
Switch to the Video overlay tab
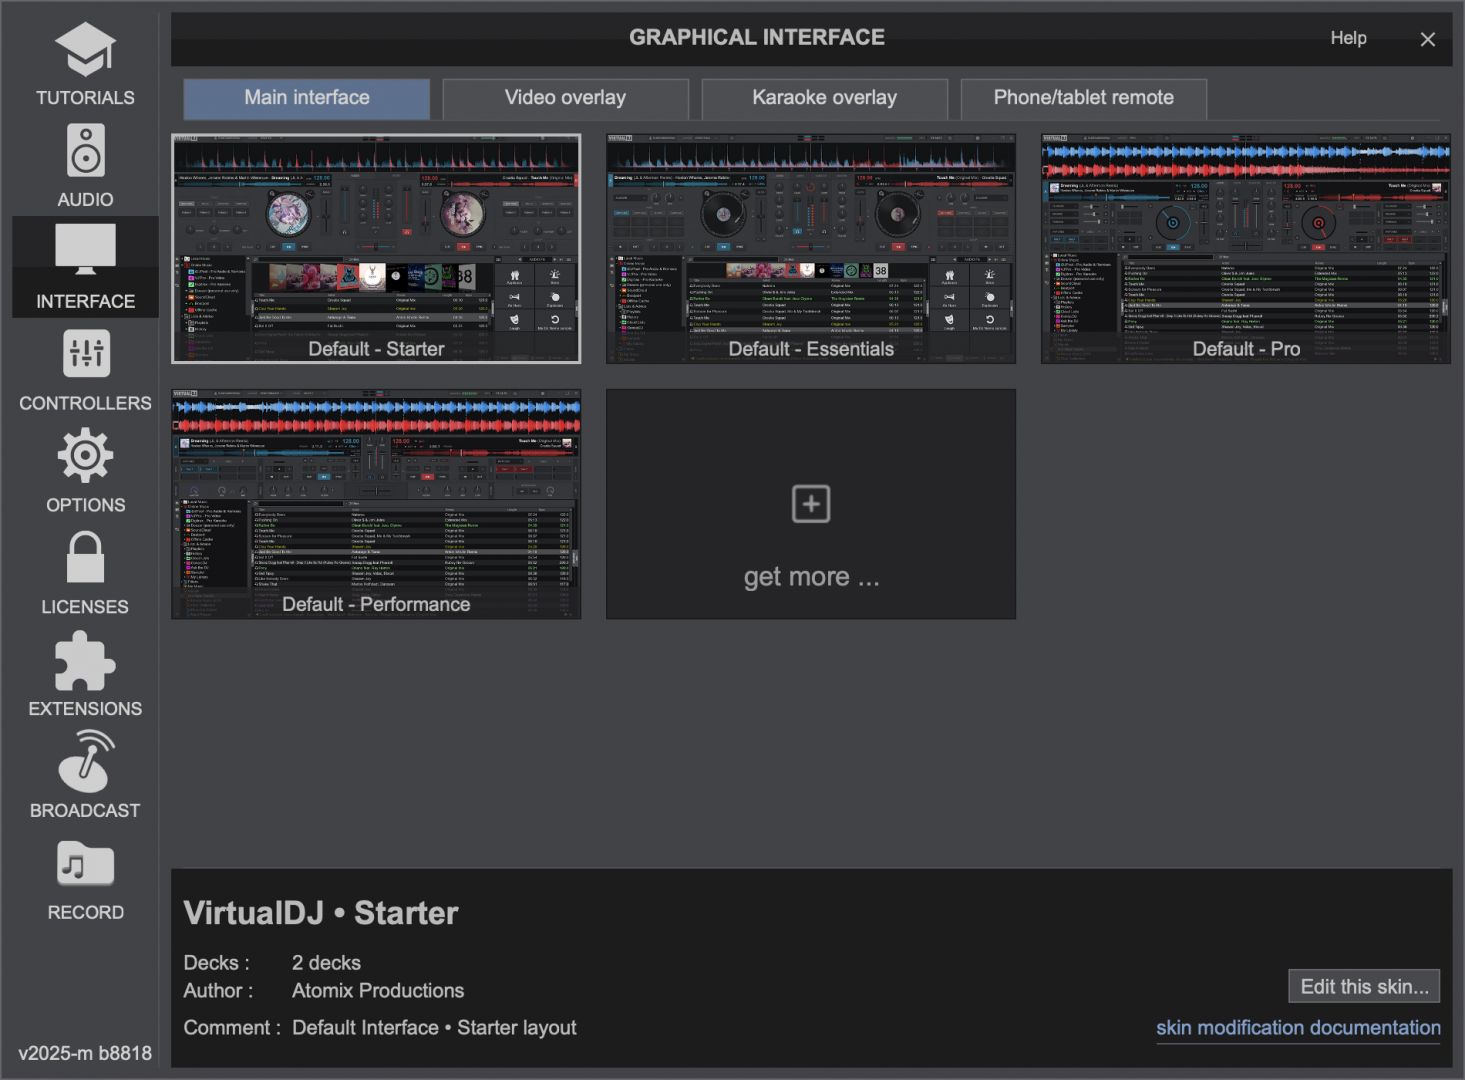click(565, 98)
